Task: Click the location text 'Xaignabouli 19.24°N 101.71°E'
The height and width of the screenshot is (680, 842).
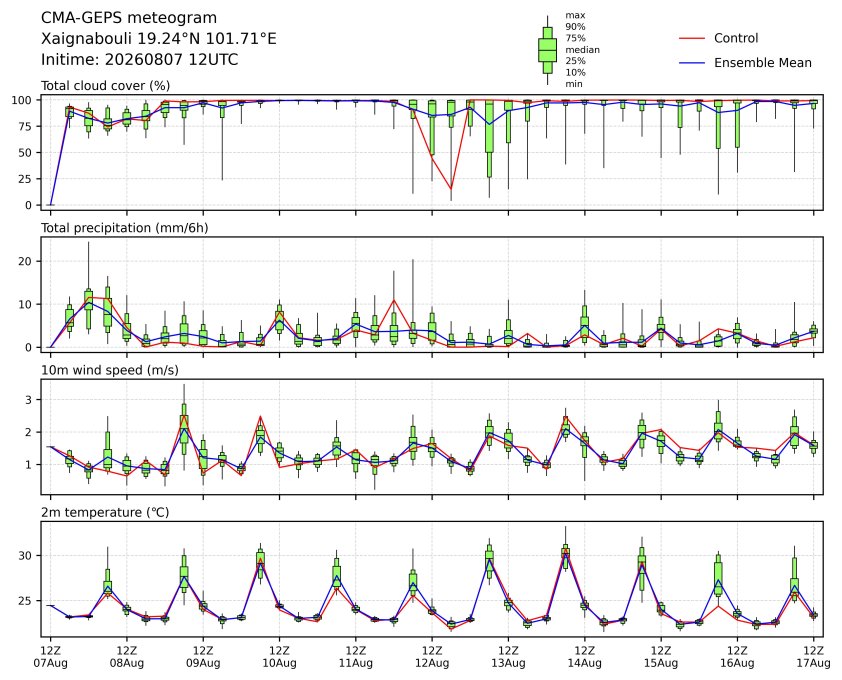Action: [159, 39]
